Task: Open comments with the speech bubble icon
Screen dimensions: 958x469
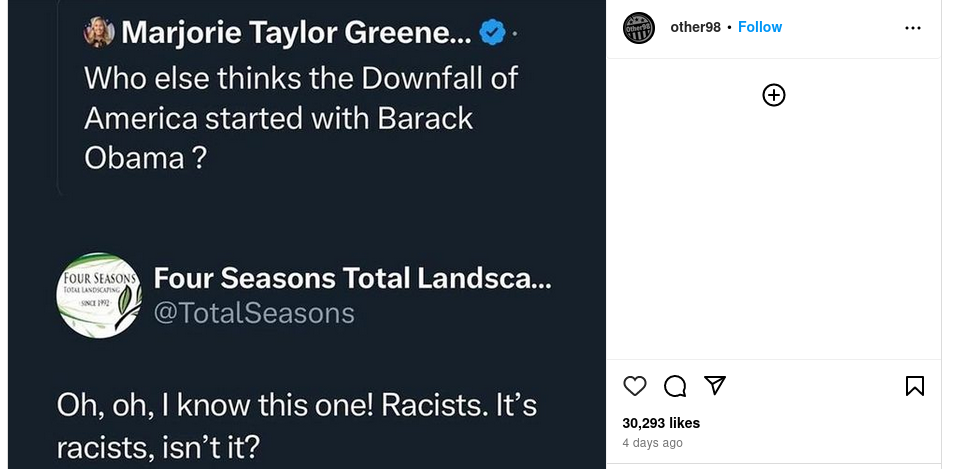Action: click(675, 386)
